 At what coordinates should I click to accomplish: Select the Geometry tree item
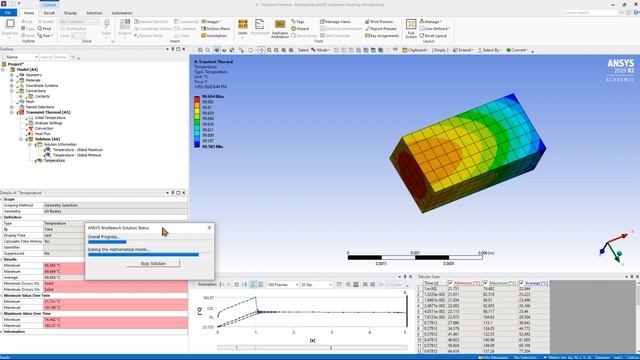[x=33, y=75]
